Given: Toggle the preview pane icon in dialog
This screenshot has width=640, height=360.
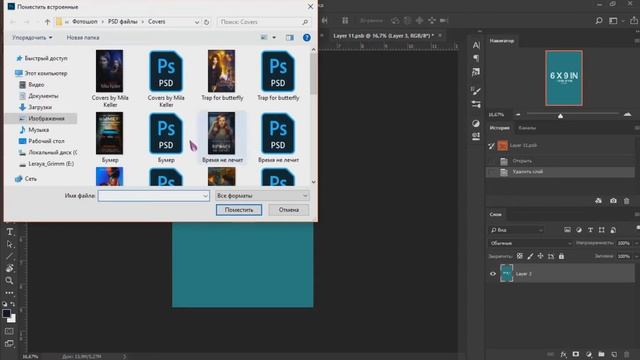Looking at the screenshot, I should point(289,38).
